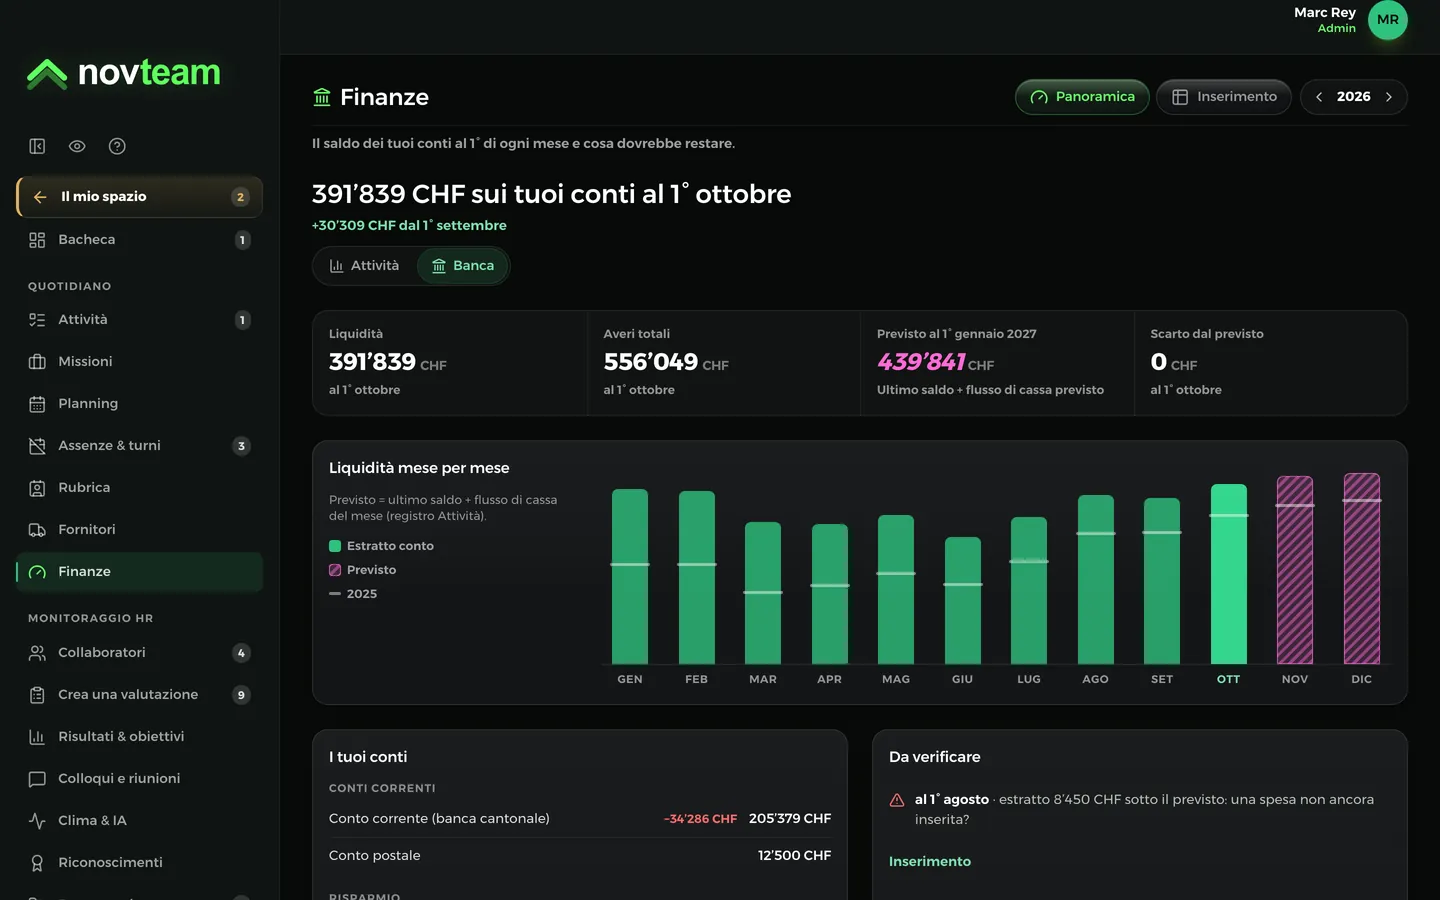Open the help question mark icon
This screenshot has height=900, width=1440.
point(117,146)
